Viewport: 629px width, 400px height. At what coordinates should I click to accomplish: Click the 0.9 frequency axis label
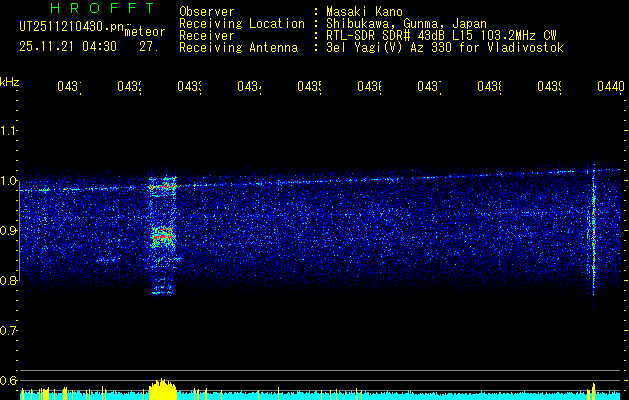point(8,231)
